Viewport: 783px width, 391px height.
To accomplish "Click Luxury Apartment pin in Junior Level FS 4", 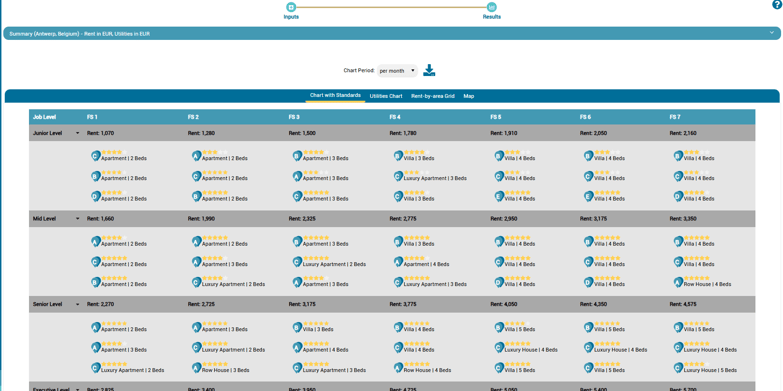I will pos(398,176).
